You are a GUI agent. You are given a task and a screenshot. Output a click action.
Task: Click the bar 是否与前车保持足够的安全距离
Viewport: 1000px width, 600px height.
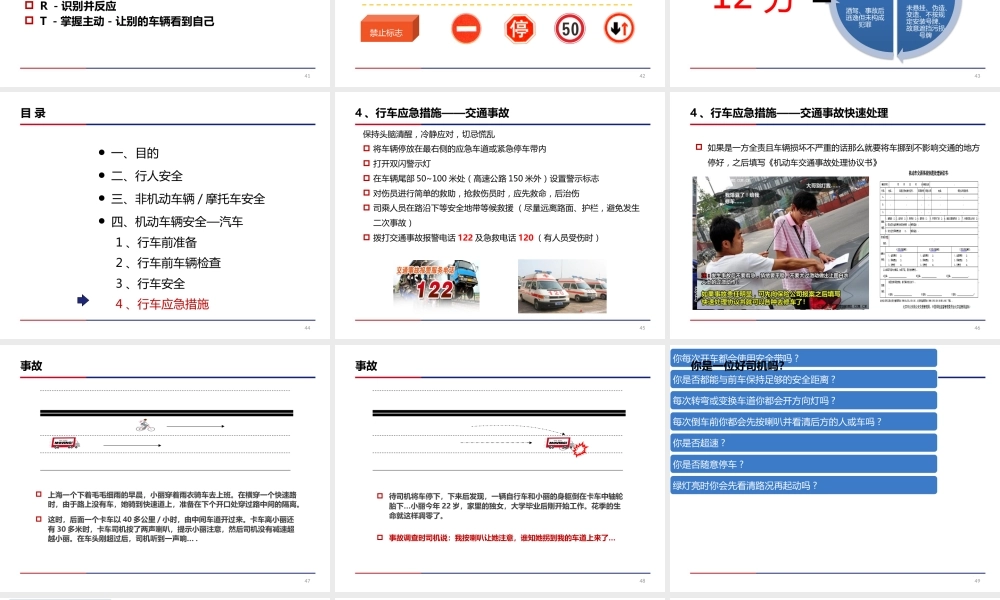(804, 379)
